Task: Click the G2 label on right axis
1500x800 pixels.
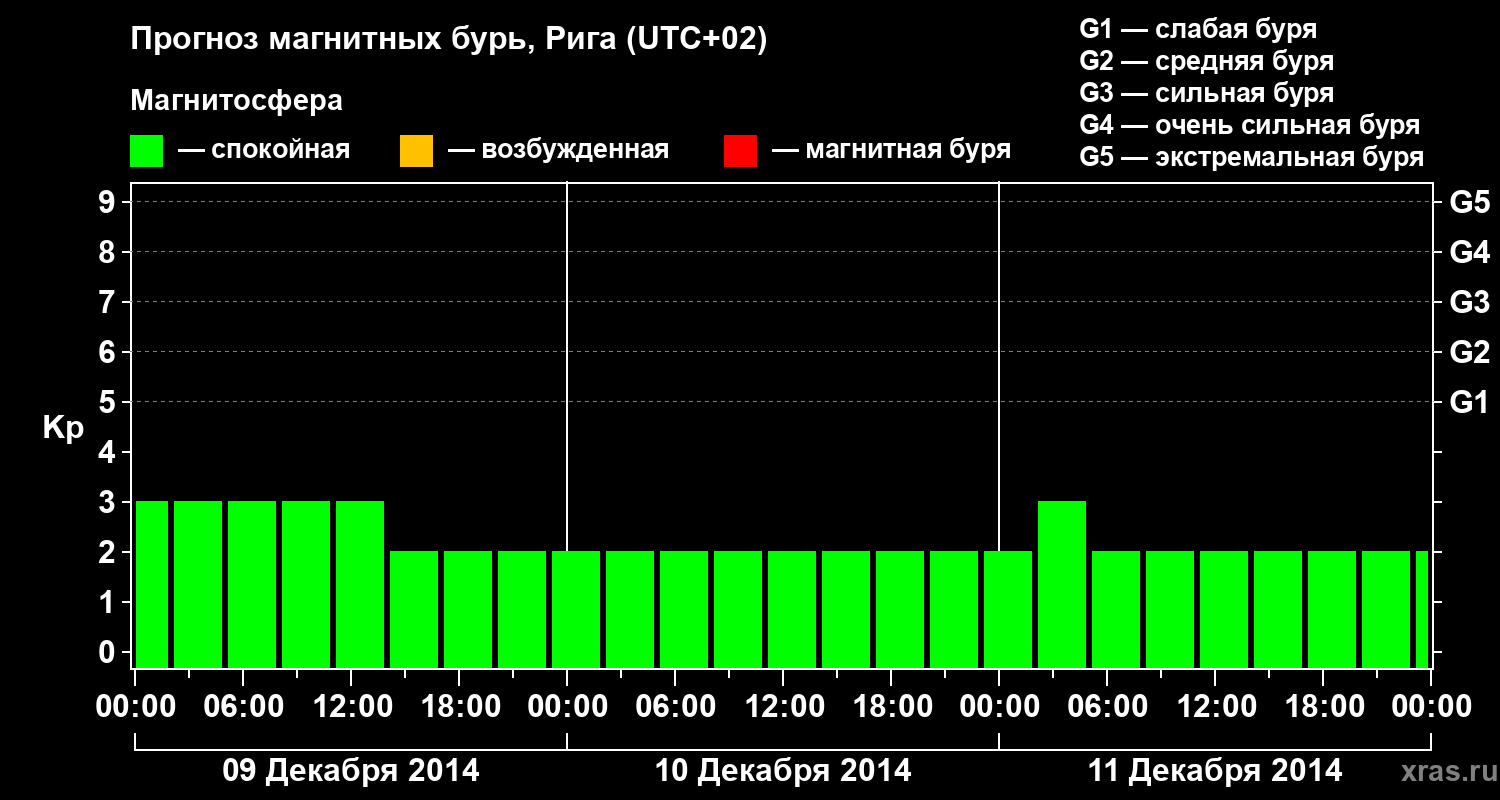Action: [x=1469, y=352]
